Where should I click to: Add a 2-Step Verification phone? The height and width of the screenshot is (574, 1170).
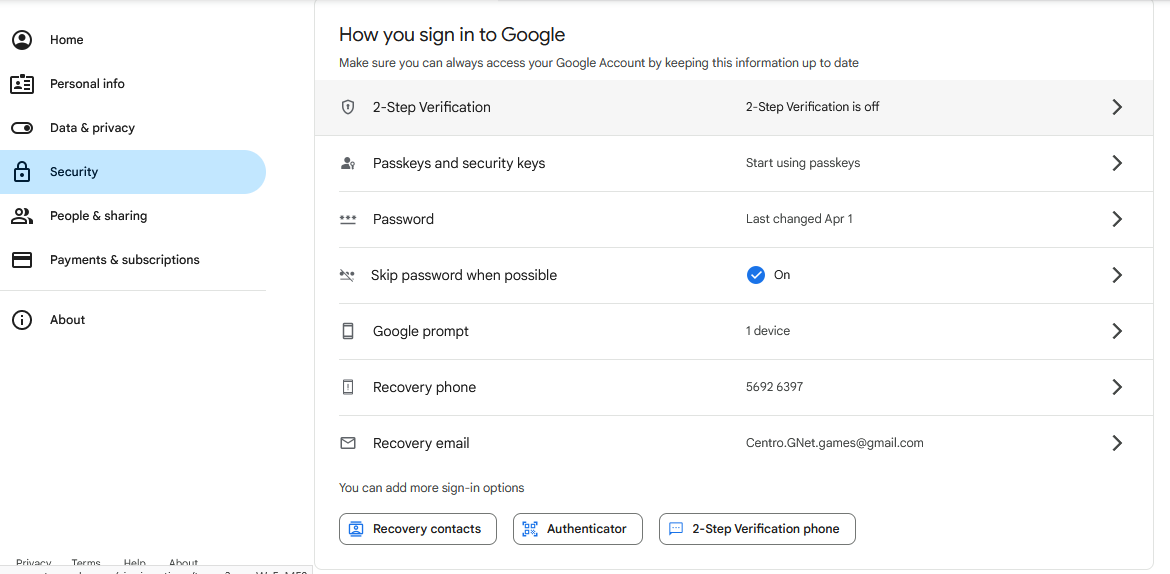coord(757,529)
